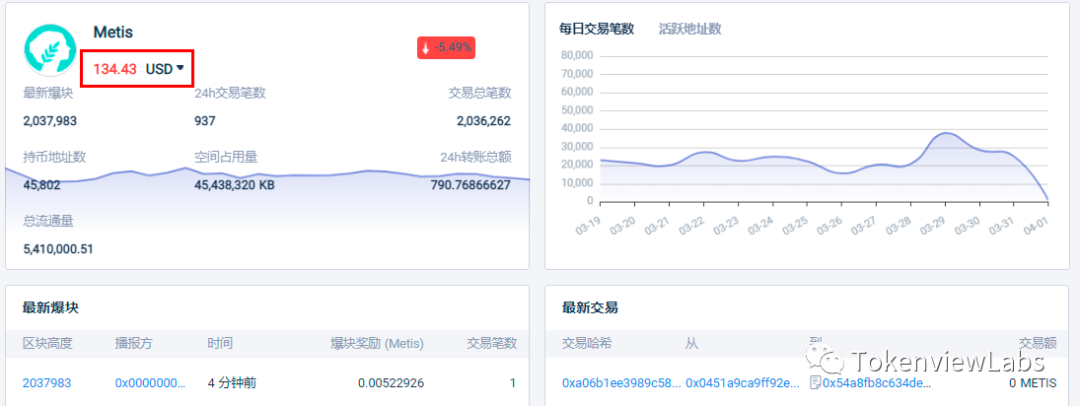
Task: Click the 134.43 price value
Action: point(115,69)
